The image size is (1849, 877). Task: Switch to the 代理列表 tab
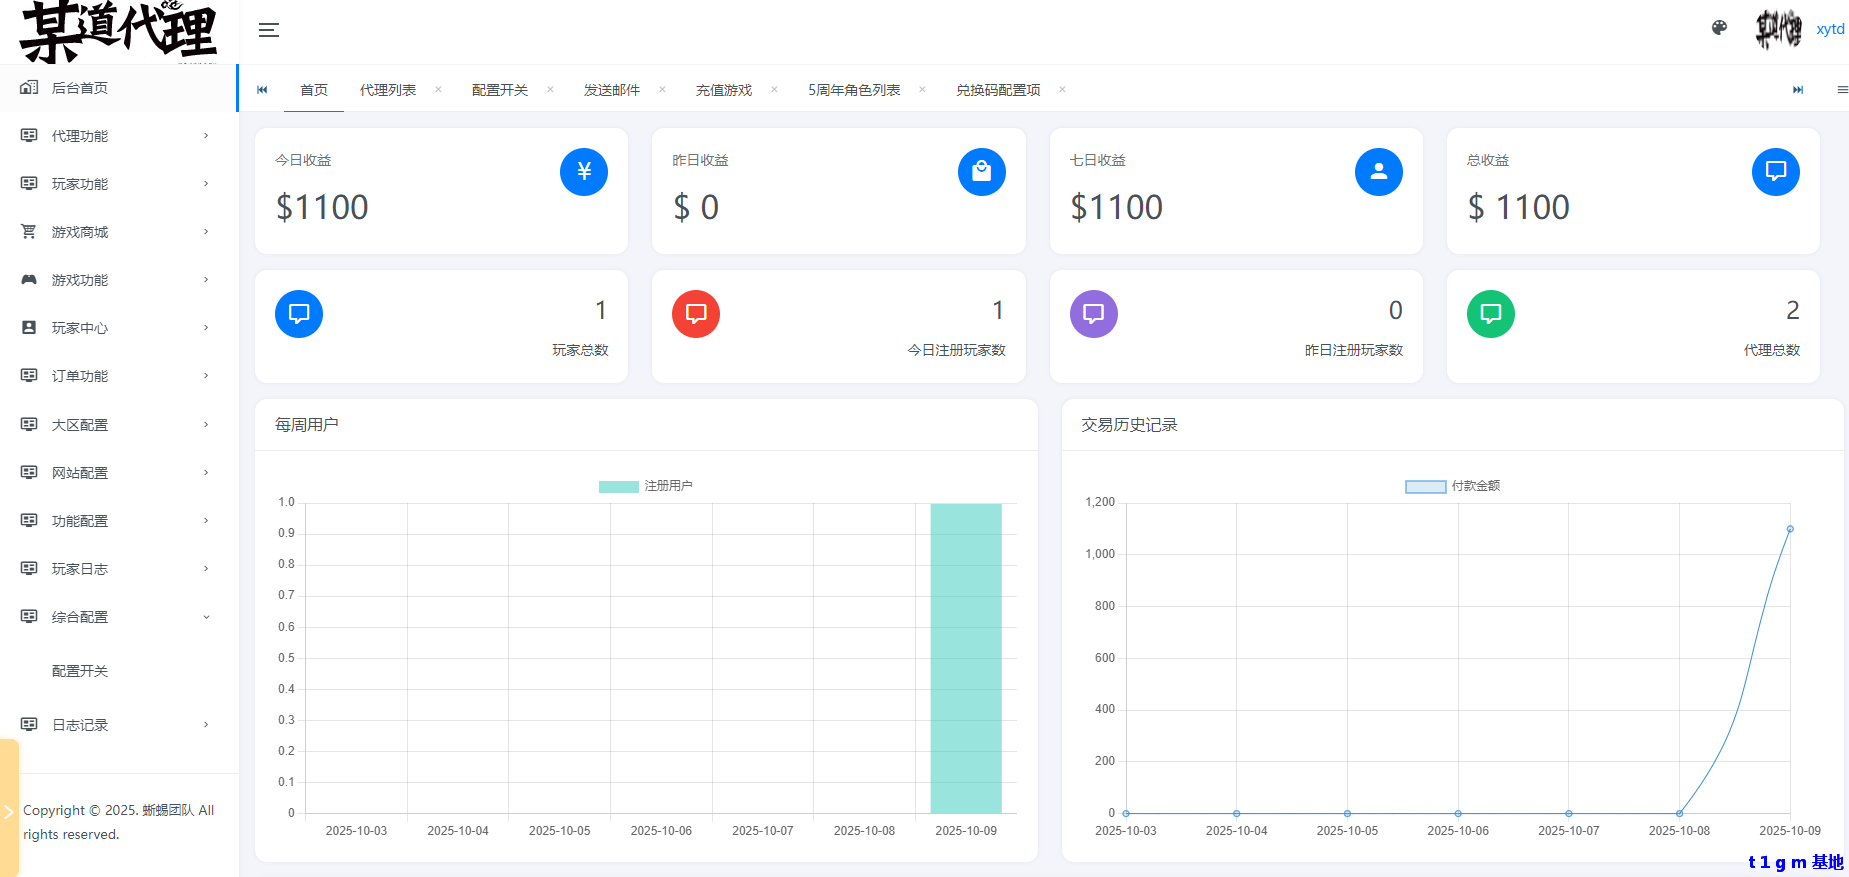coord(388,90)
